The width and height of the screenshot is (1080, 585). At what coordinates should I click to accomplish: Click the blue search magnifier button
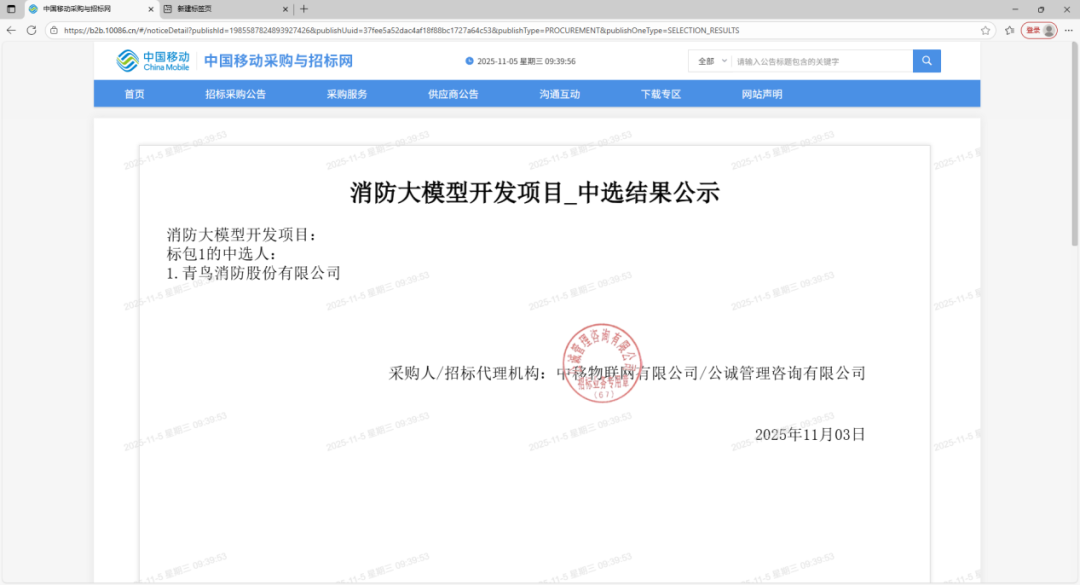pos(926,61)
